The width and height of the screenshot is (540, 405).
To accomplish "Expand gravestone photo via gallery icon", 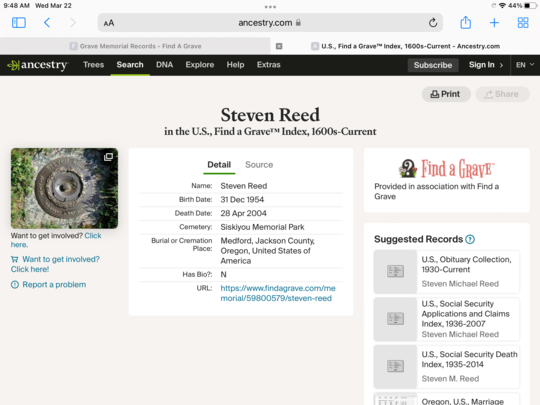I will 108,157.
